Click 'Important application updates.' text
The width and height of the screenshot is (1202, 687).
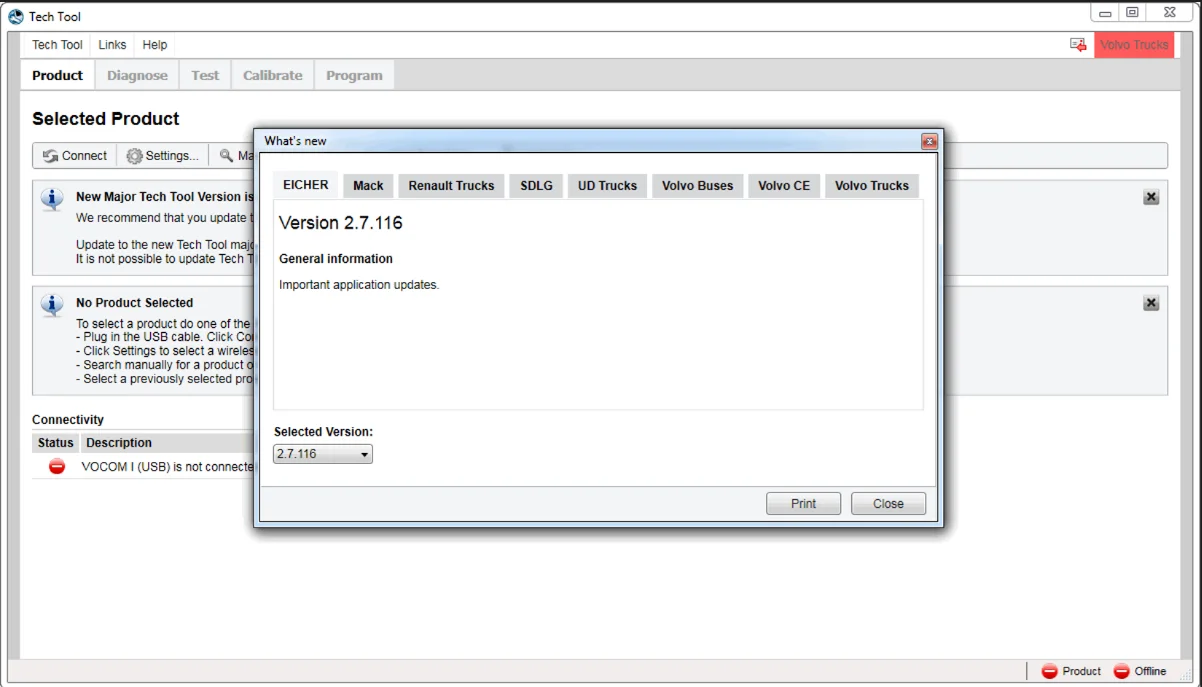359,285
